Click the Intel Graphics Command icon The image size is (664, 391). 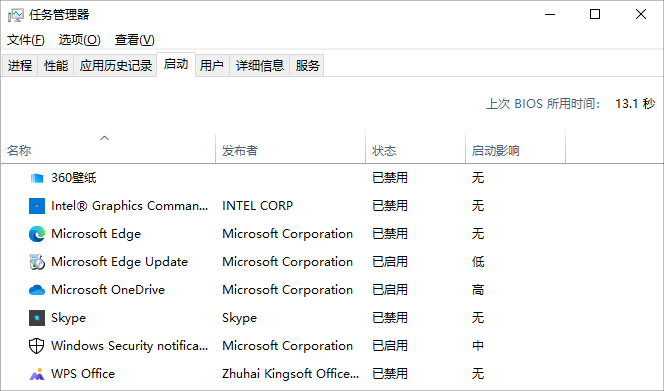[37, 206]
